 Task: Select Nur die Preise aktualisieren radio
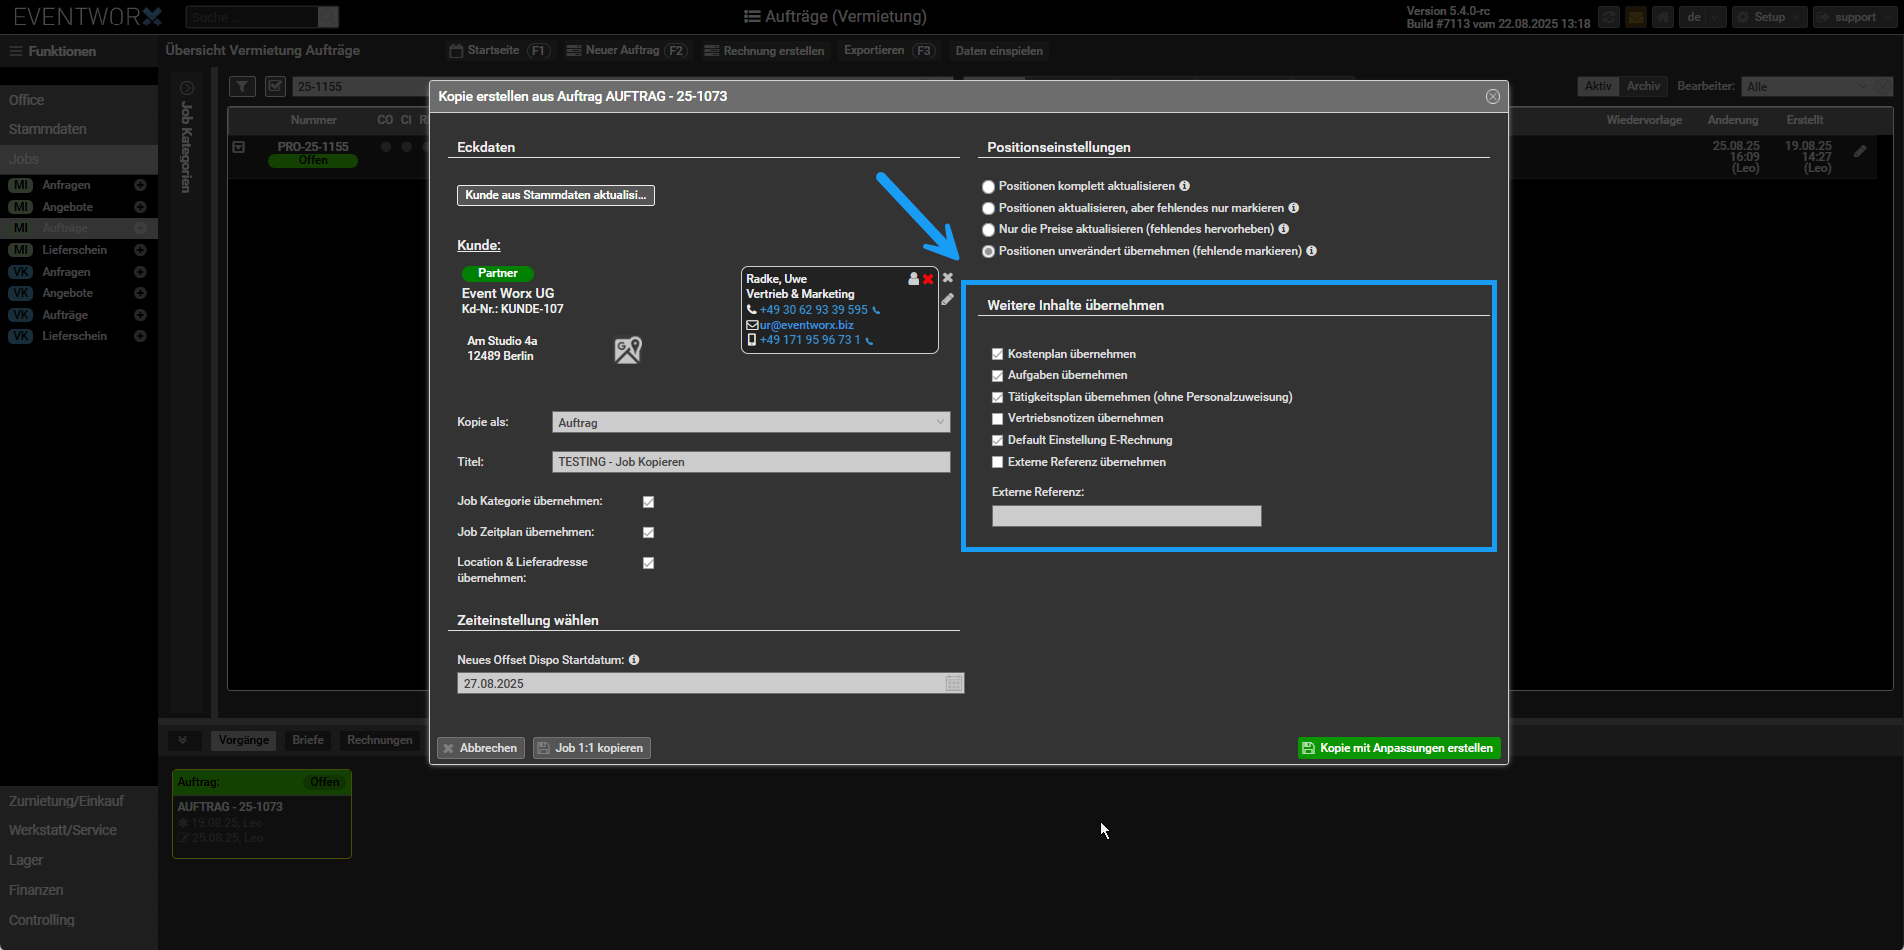(988, 230)
